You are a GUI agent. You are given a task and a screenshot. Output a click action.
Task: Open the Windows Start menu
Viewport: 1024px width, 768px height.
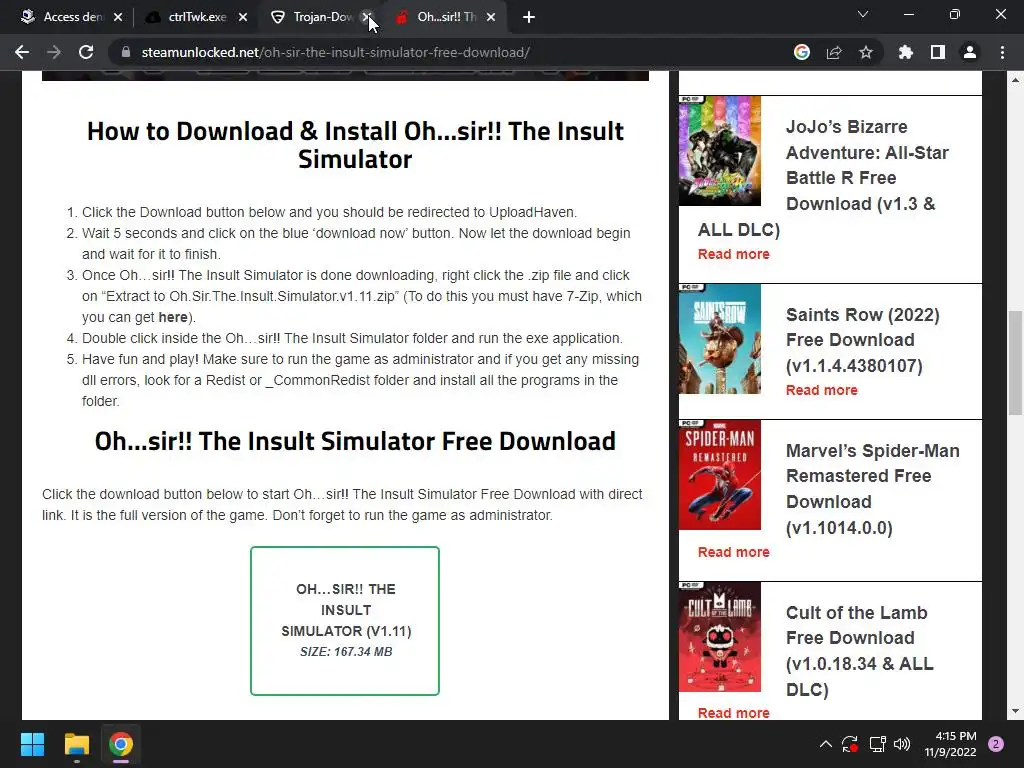point(32,744)
